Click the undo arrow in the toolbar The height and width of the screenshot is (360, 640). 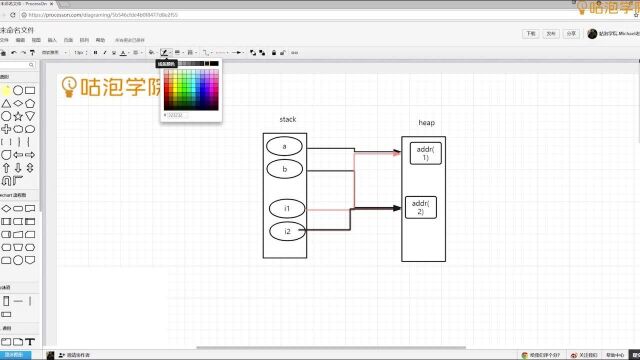pos(13,53)
